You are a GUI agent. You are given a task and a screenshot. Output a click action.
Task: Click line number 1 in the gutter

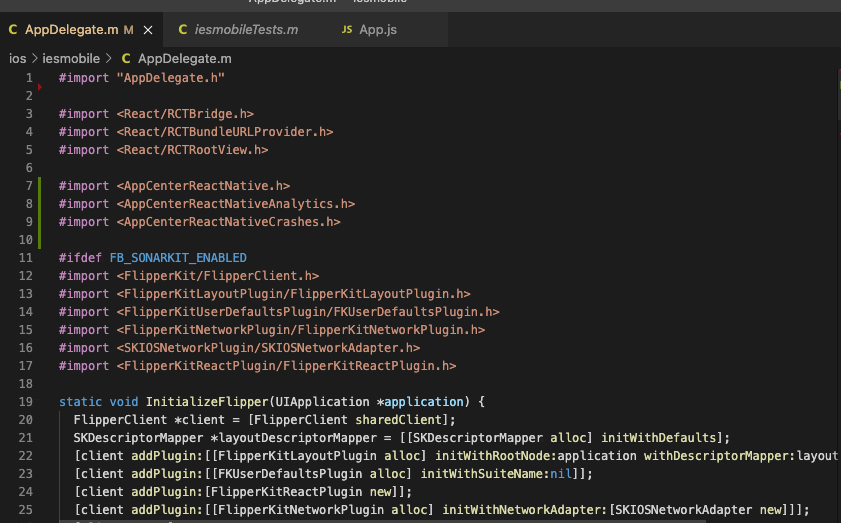coord(29,78)
